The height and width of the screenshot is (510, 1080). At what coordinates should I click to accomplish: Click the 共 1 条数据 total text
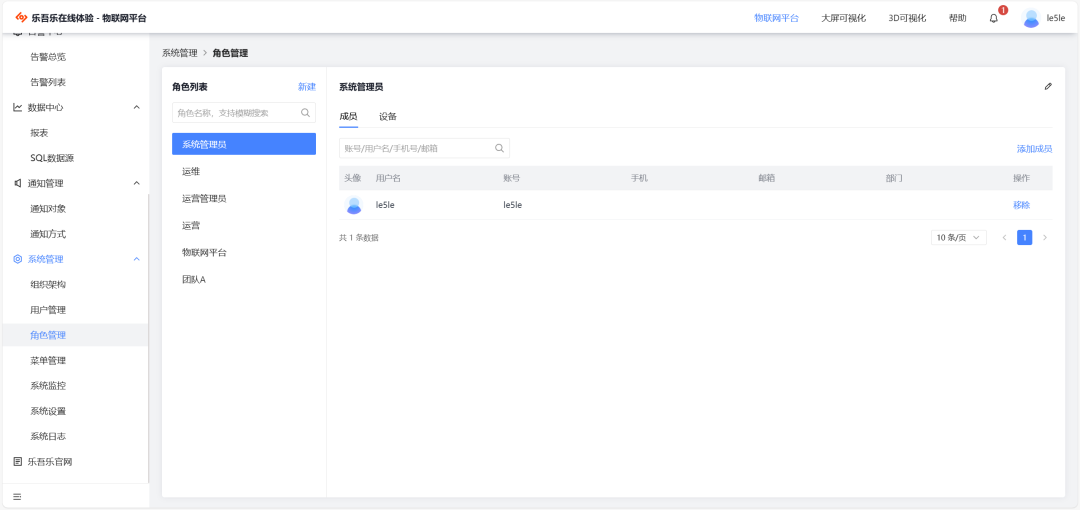pyautogui.click(x=359, y=238)
